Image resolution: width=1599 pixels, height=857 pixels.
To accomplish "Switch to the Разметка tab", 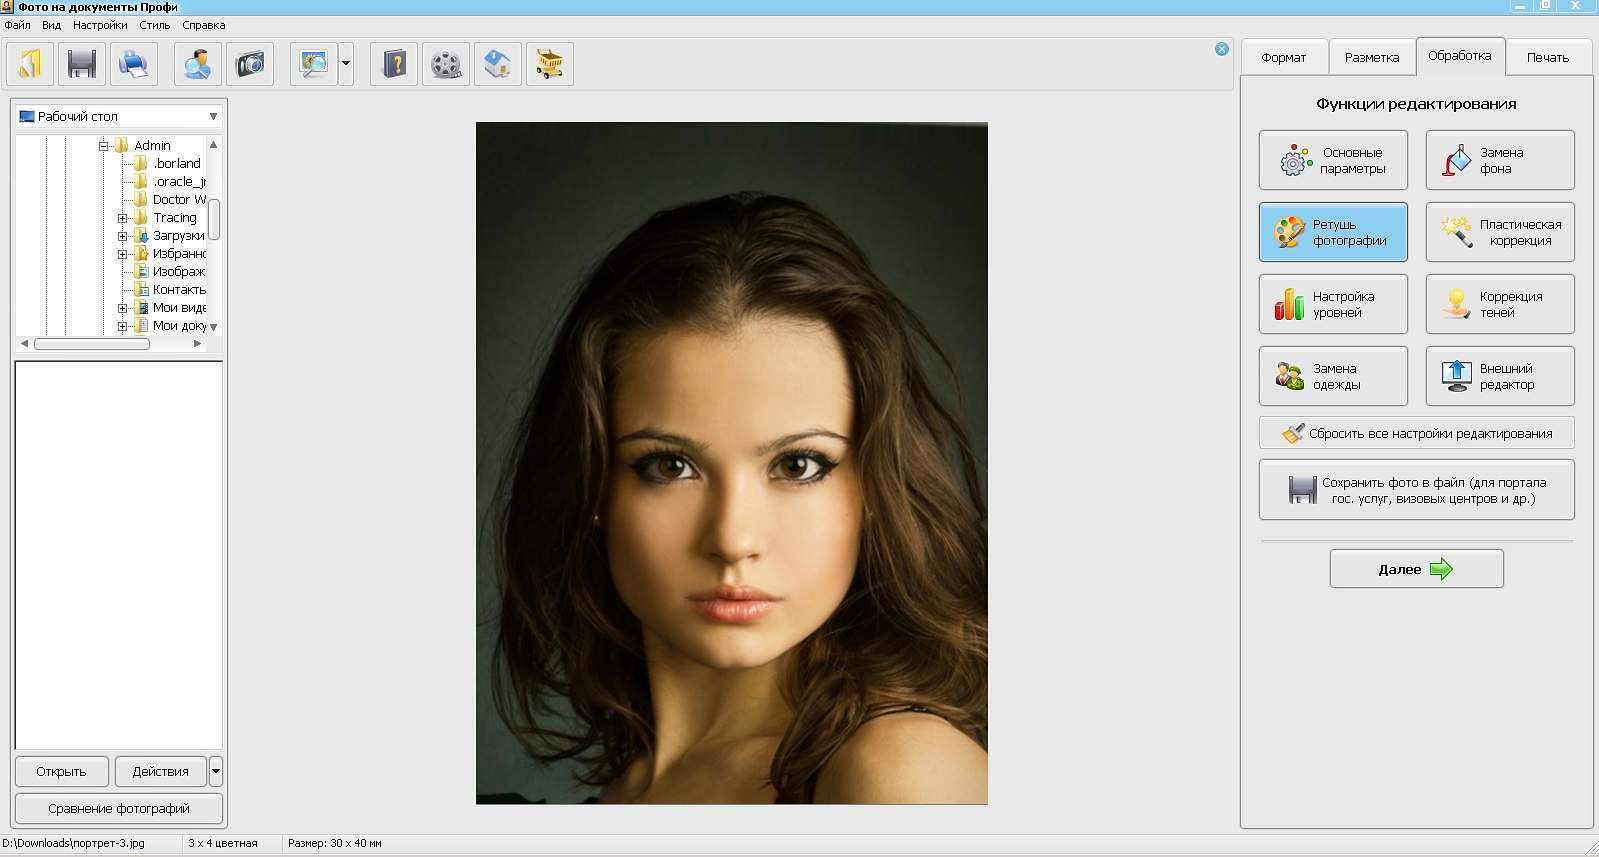I will (1371, 58).
